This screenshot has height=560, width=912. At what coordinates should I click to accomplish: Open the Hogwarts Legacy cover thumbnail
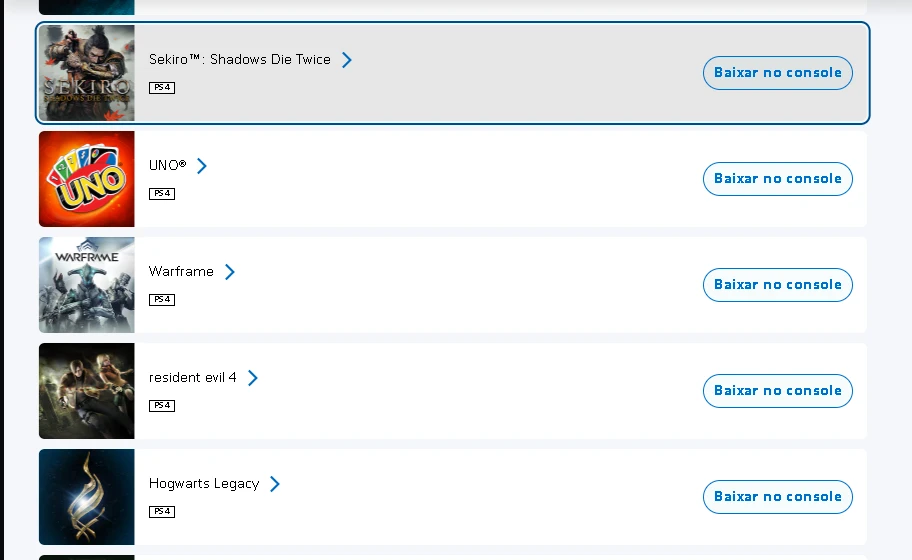(86, 497)
